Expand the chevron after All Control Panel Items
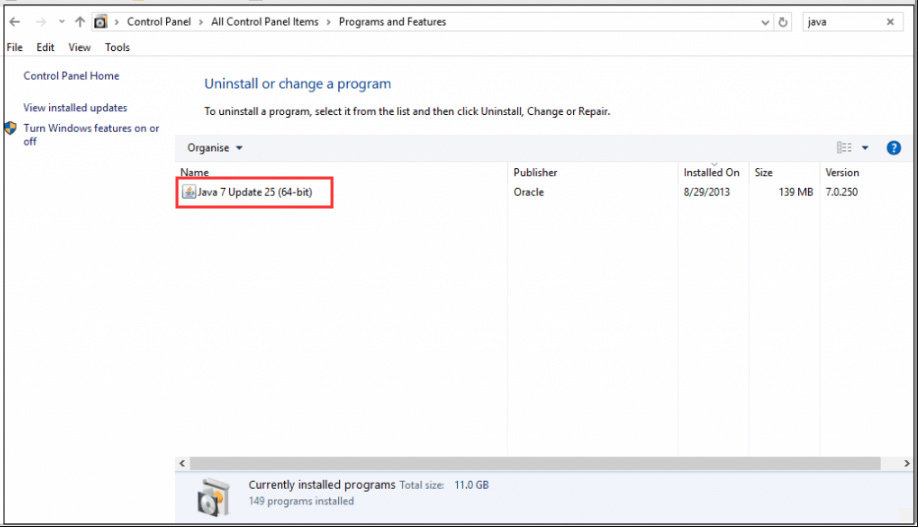 (x=328, y=22)
